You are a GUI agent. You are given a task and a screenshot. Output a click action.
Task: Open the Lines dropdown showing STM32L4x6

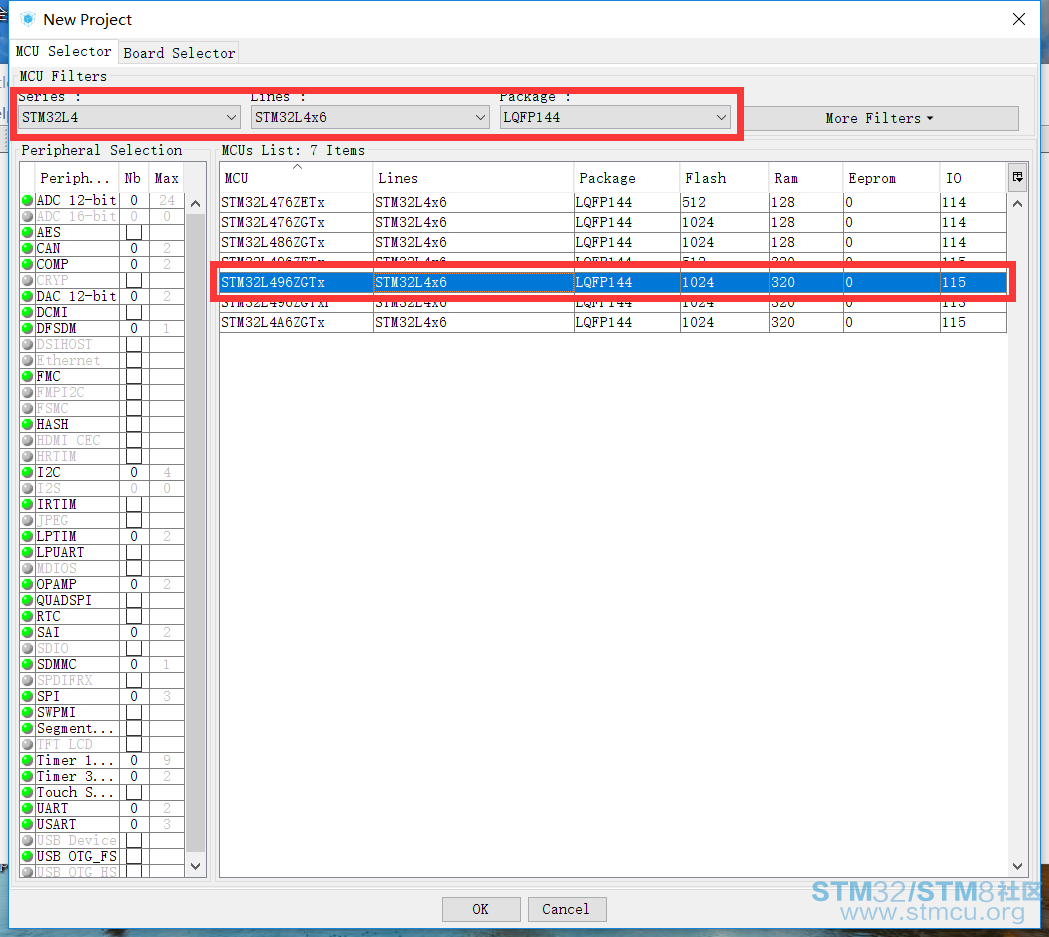click(x=369, y=117)
